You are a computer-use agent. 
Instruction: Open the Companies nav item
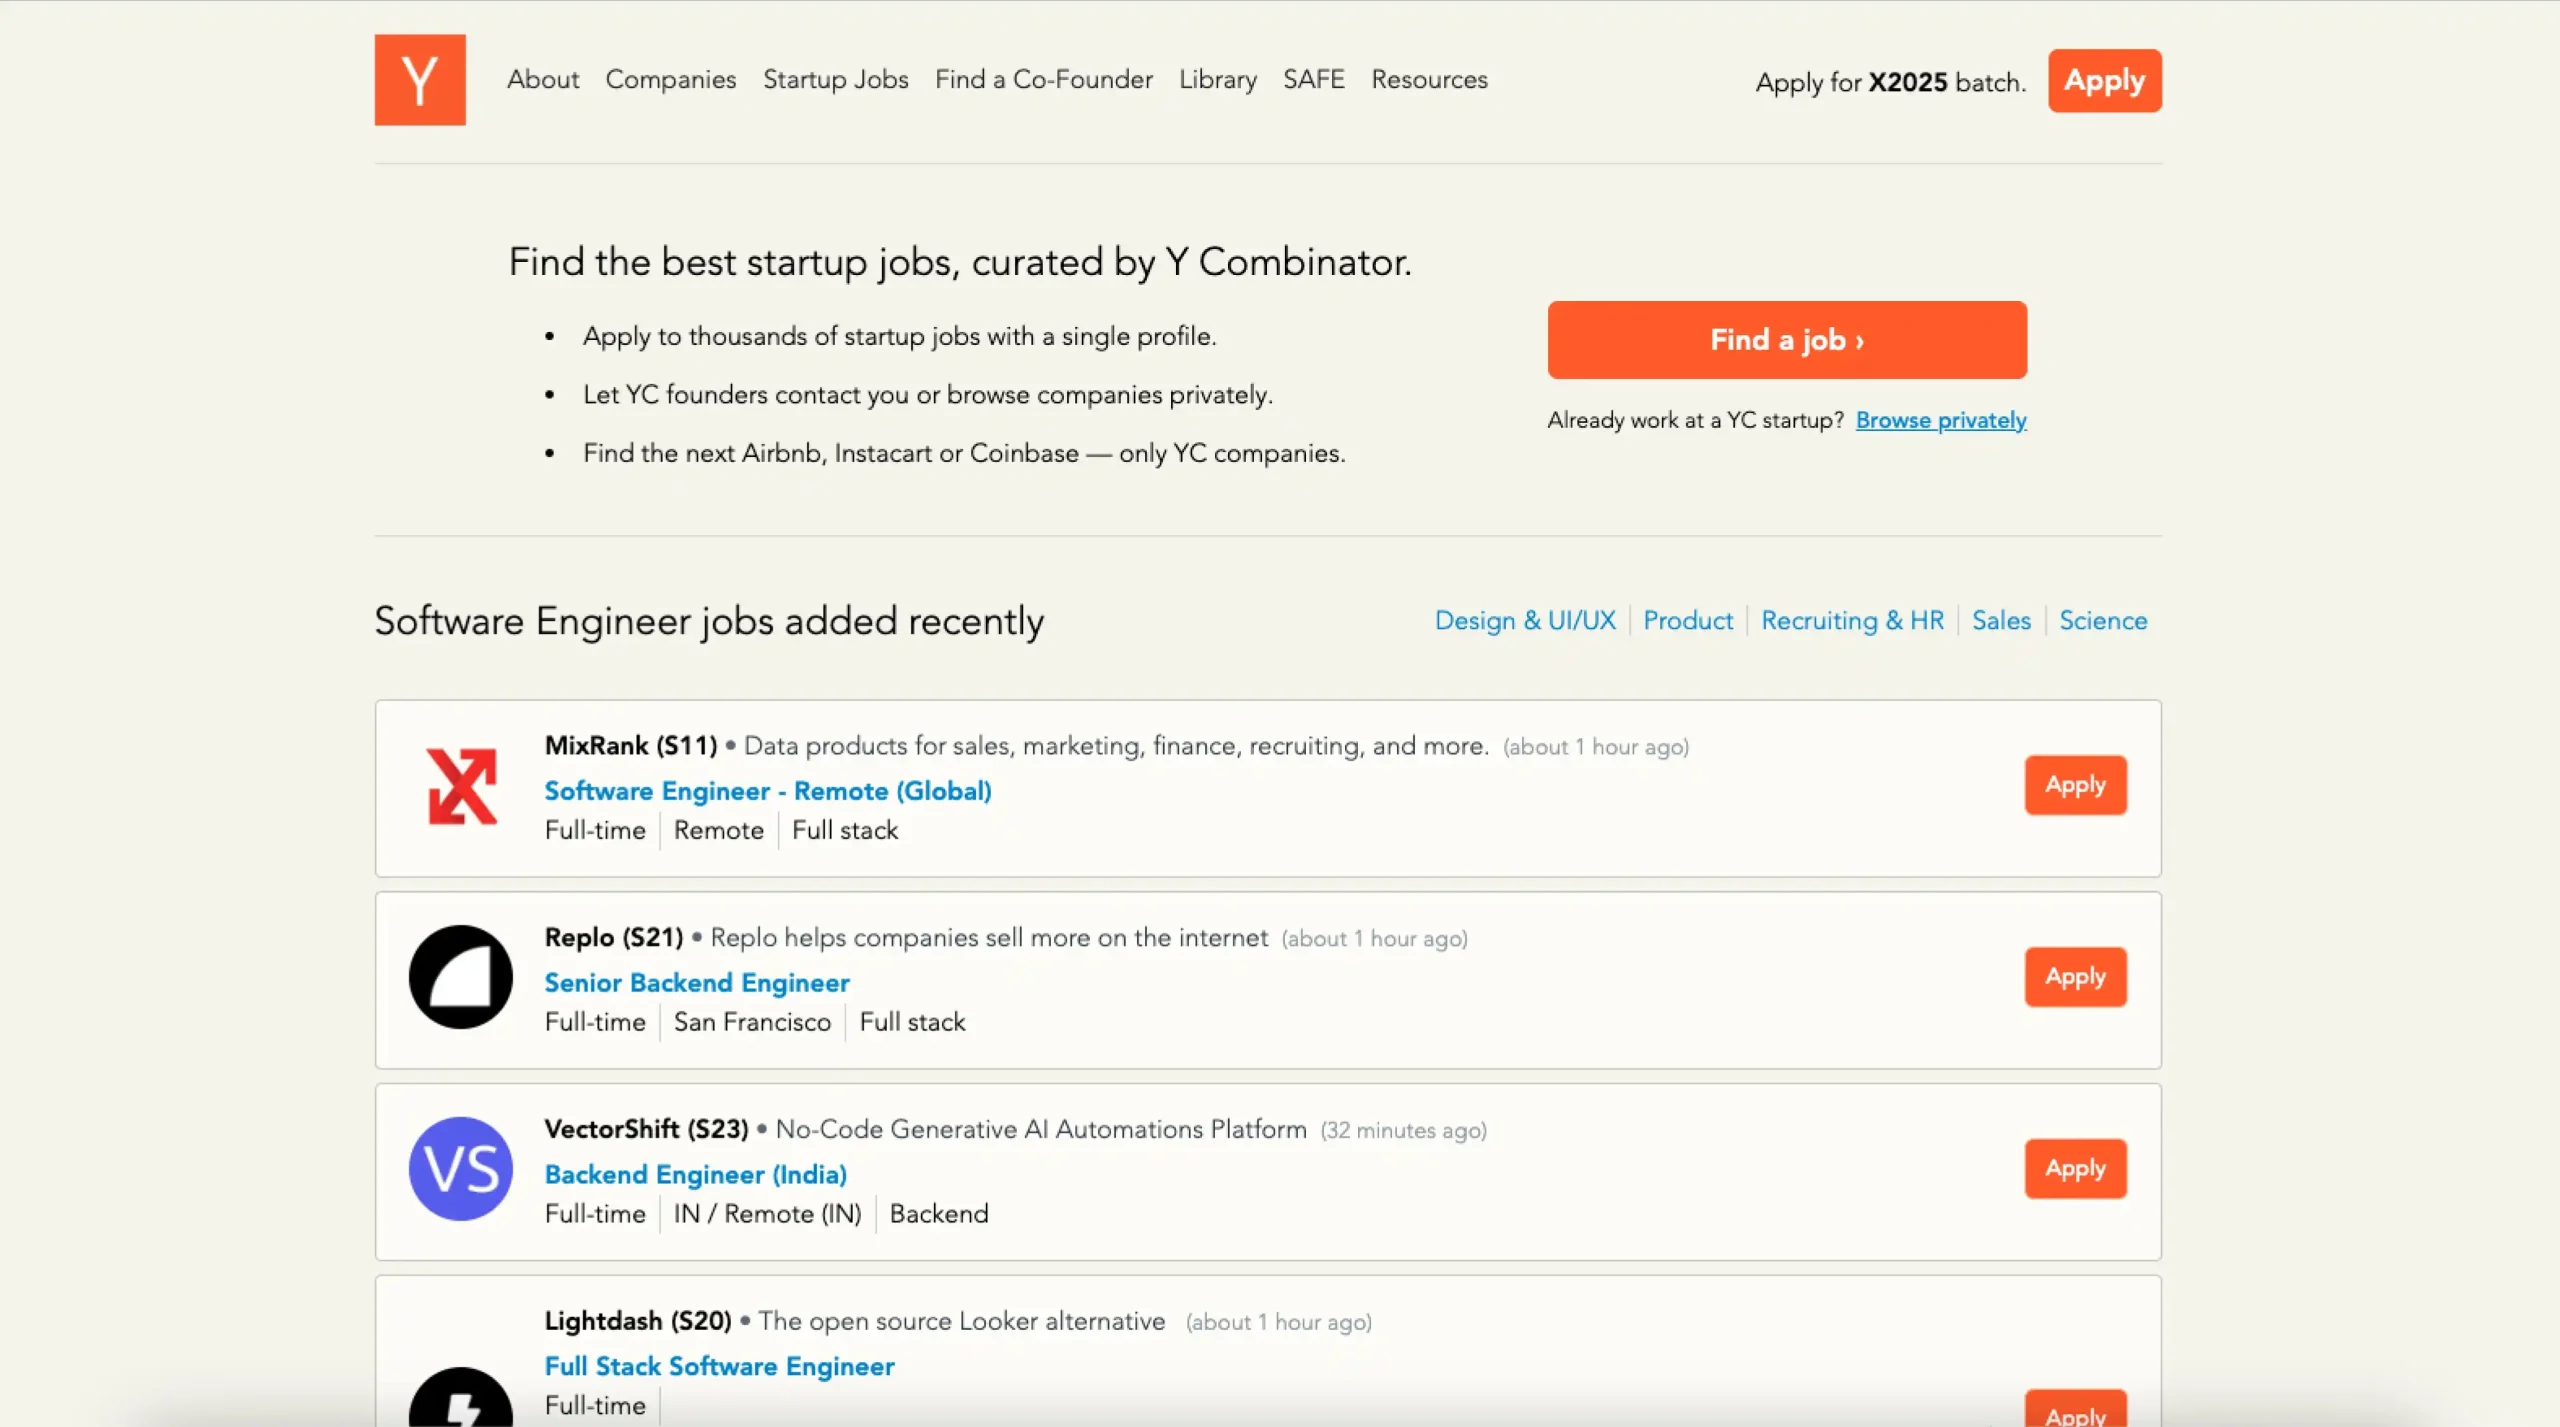pyautogui.click(x=671, y=79)
